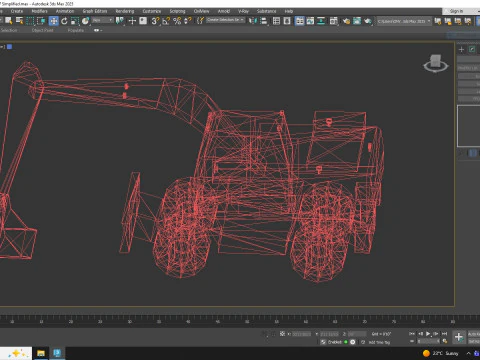
Task: Click Edit Named Selection Sets icon
Action: (x=200, y=21)
